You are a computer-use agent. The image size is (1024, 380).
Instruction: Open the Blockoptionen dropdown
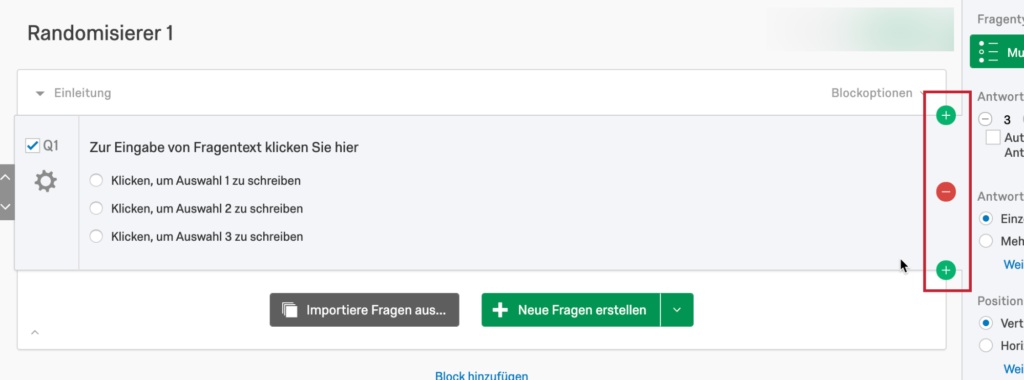click(877, 93)
